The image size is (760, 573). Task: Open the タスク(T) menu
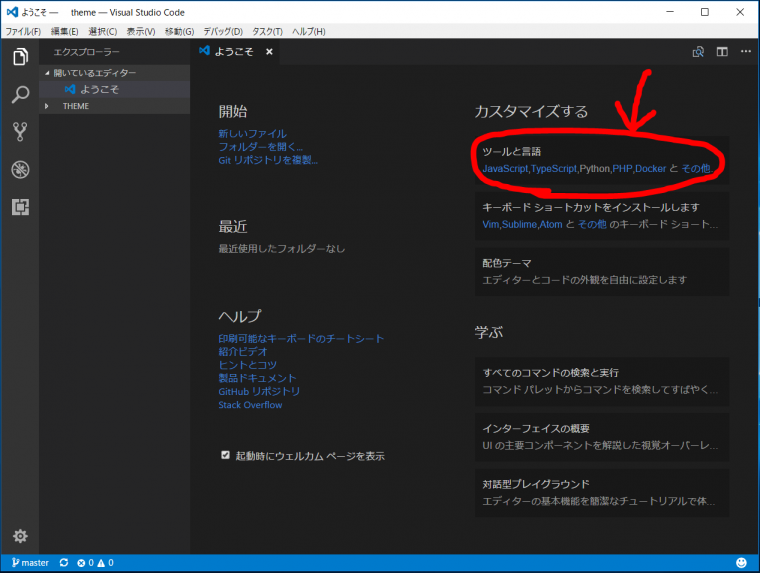point(267,32)
